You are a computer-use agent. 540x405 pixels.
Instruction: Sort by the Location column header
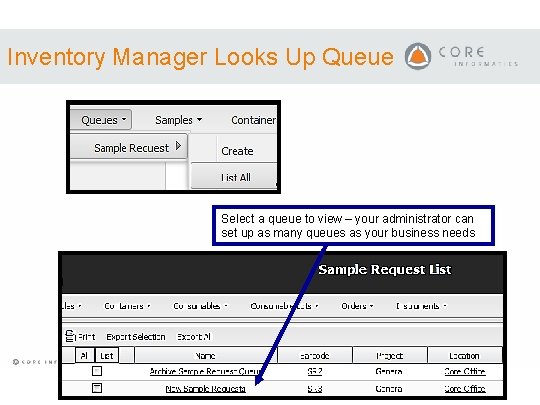click(464, 355)
